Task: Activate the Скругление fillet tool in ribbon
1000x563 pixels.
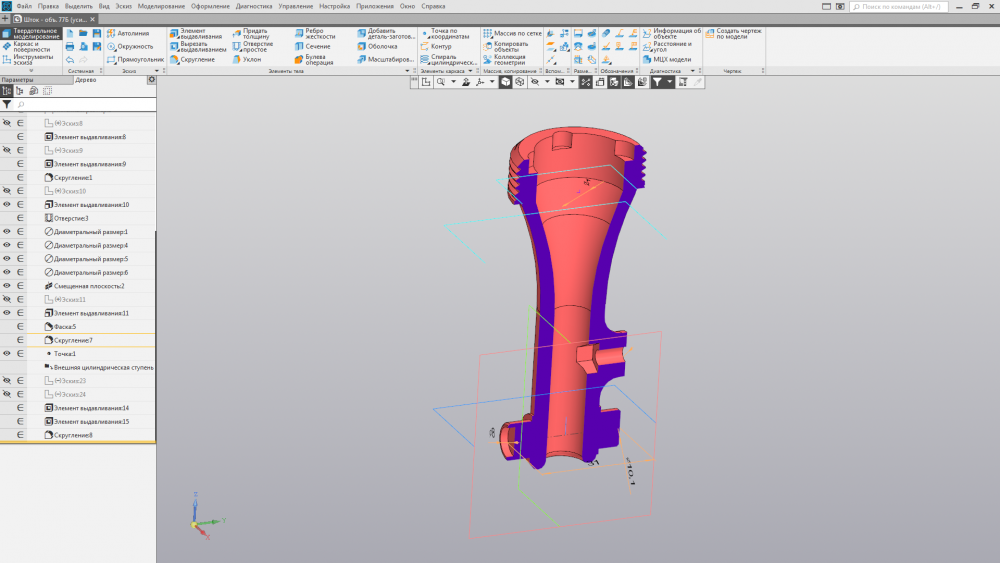Action: click(196, 59)
